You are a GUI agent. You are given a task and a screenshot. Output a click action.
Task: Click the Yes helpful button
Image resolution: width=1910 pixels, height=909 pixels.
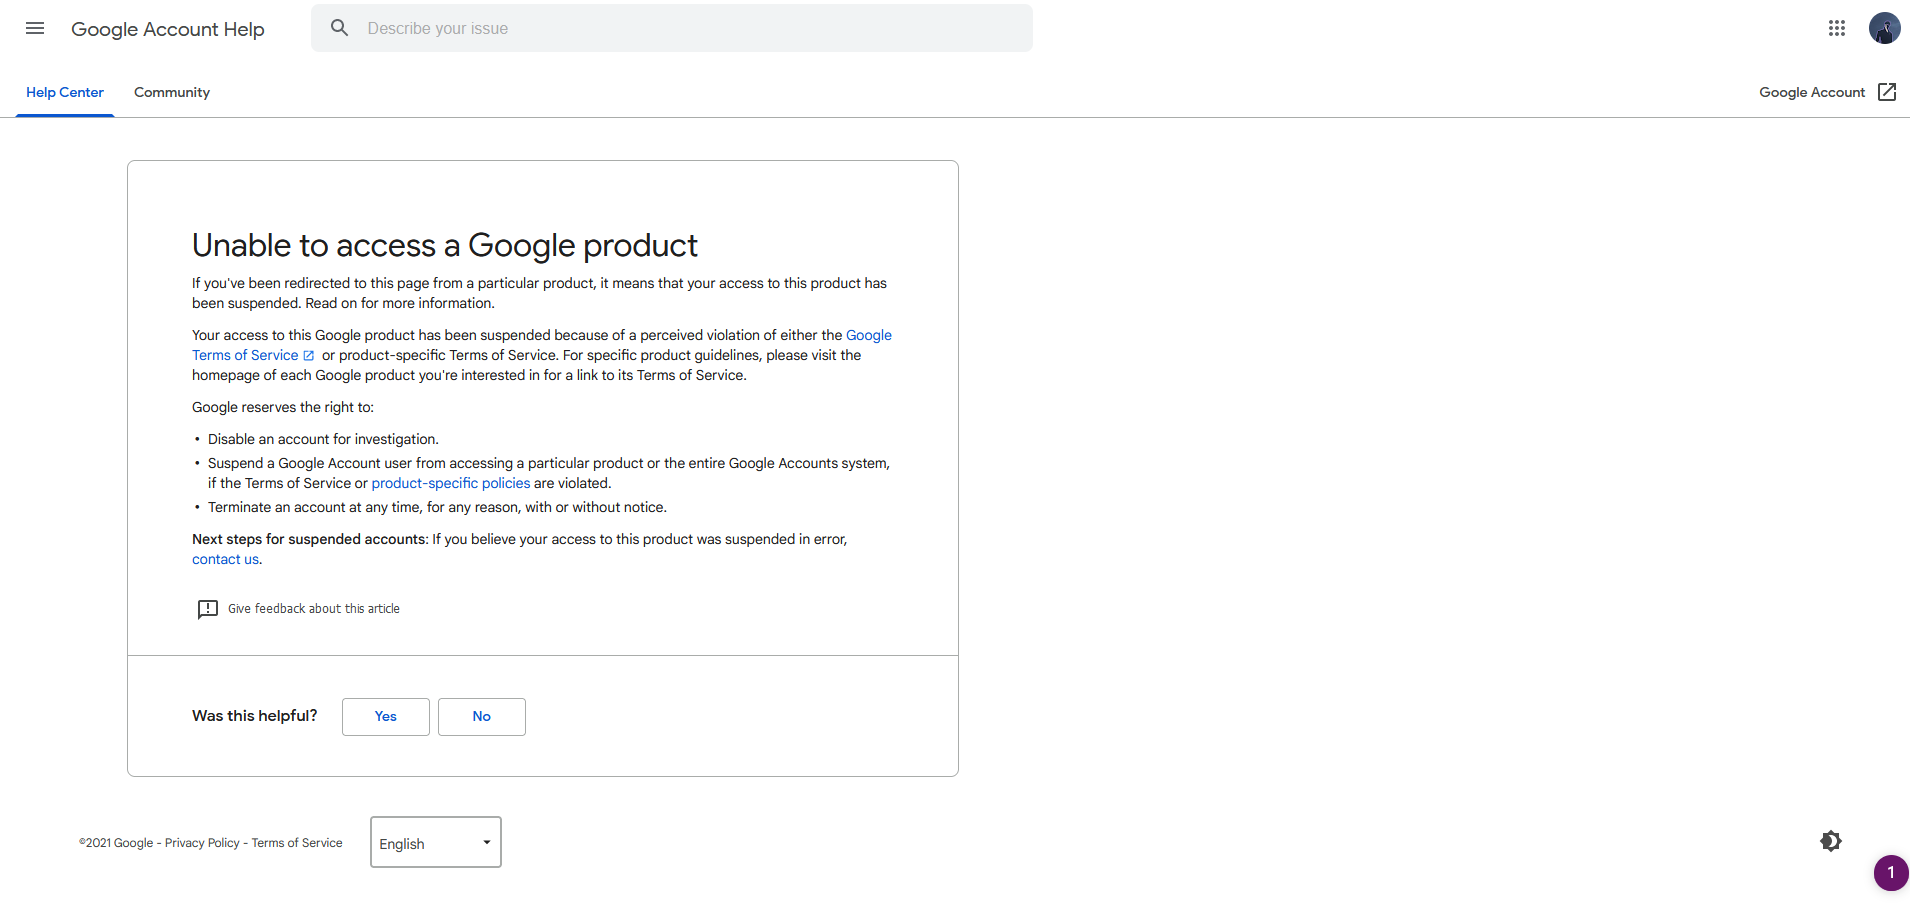coord(386,717)
